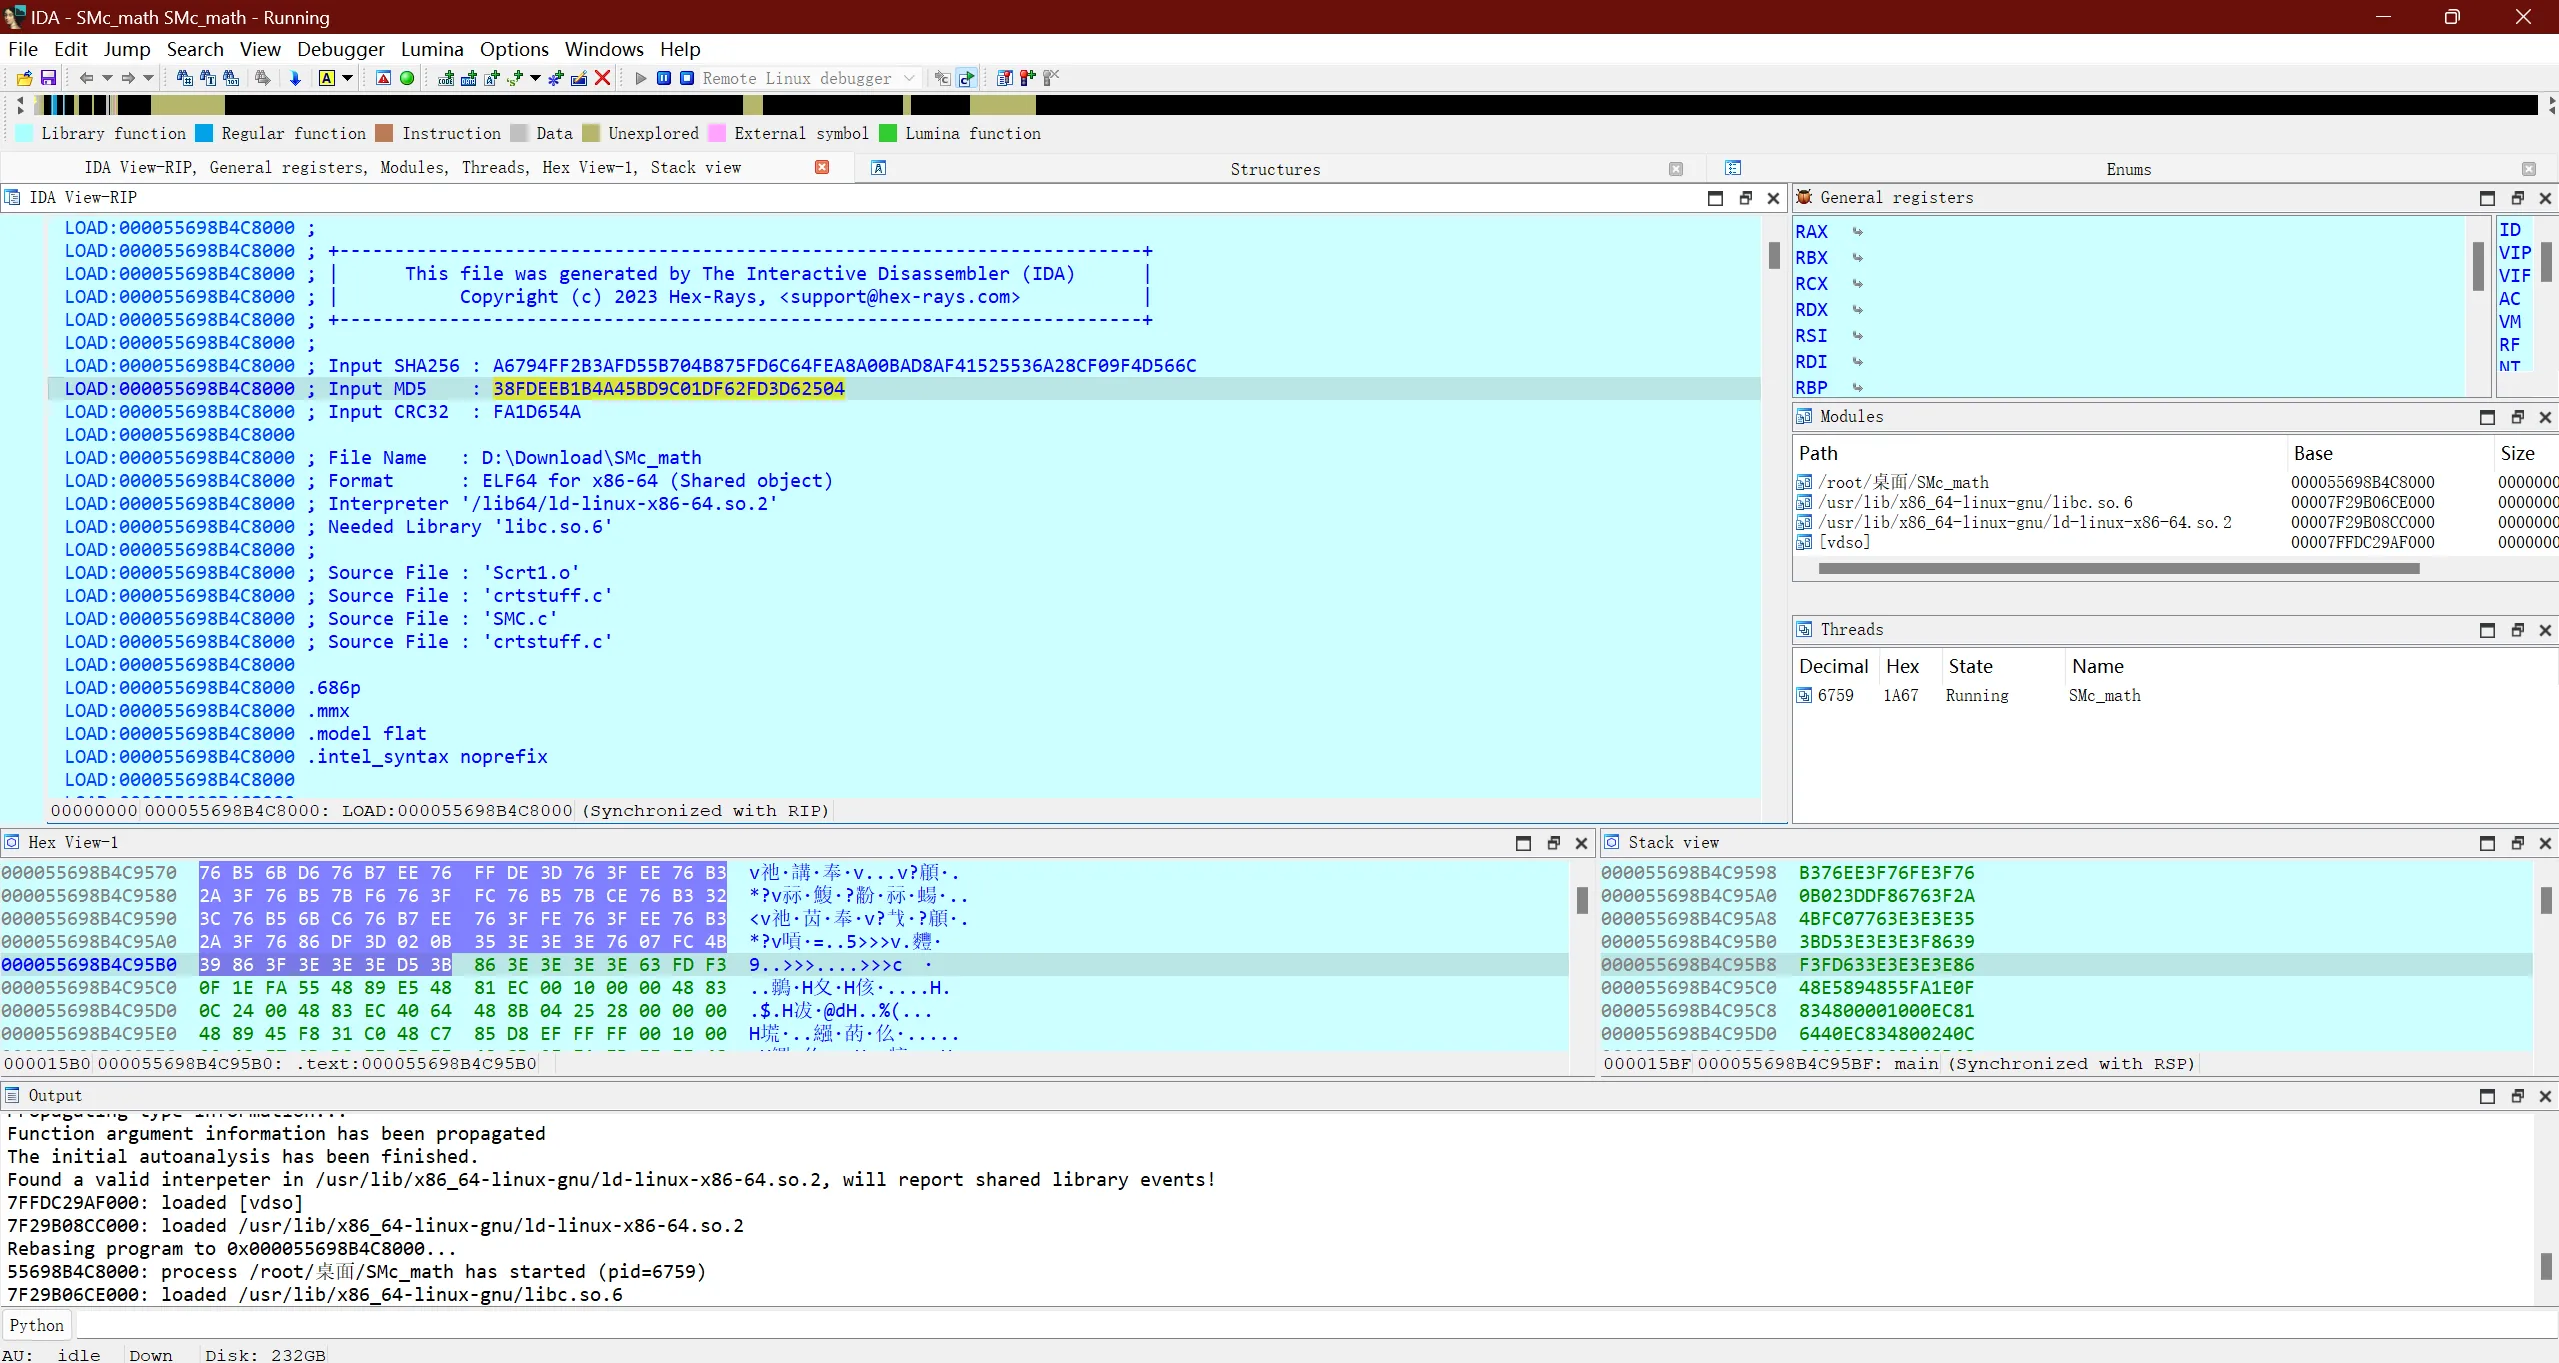2559x1363 pixels.
Task: Click the blue down arrow jump icon
Action: point(295,78)
